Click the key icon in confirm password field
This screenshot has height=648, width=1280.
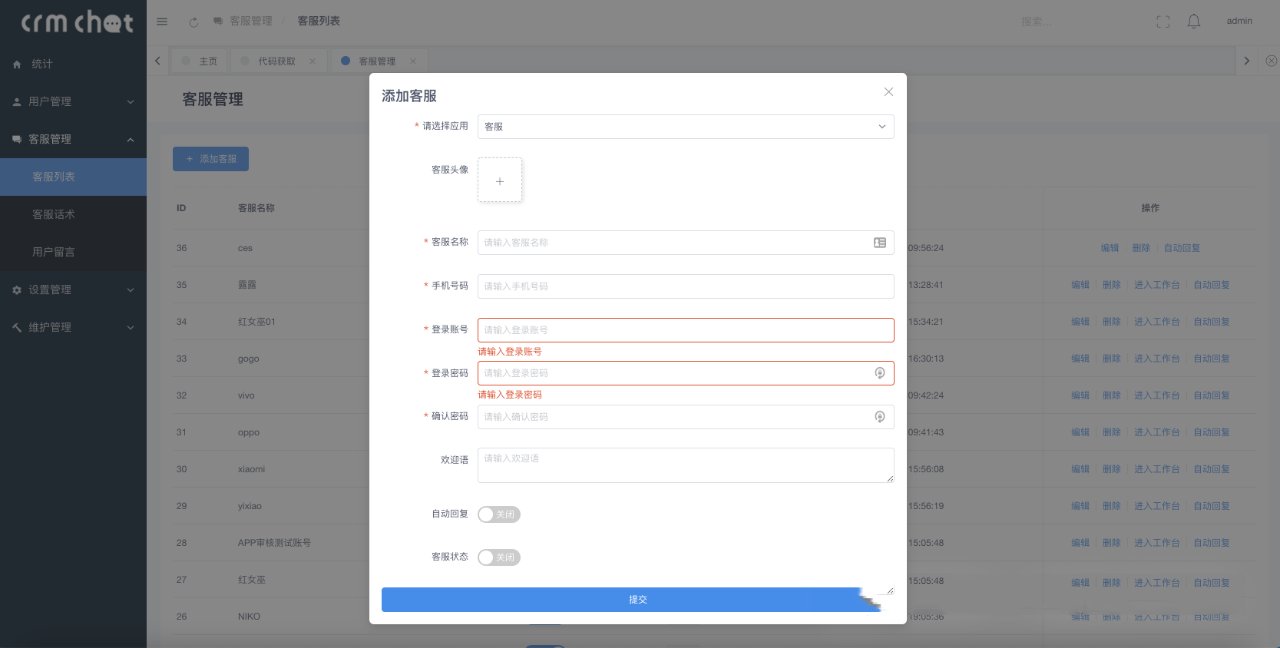[880, 417]
